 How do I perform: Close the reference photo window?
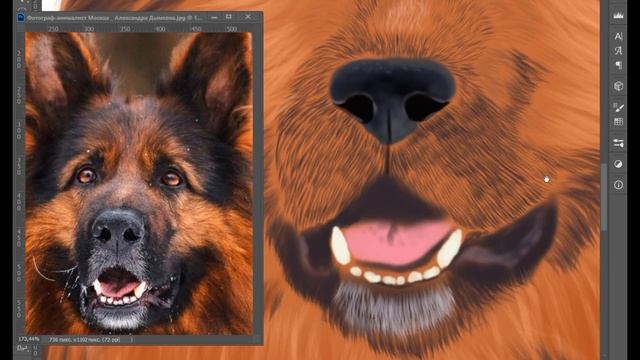point(248,17)
